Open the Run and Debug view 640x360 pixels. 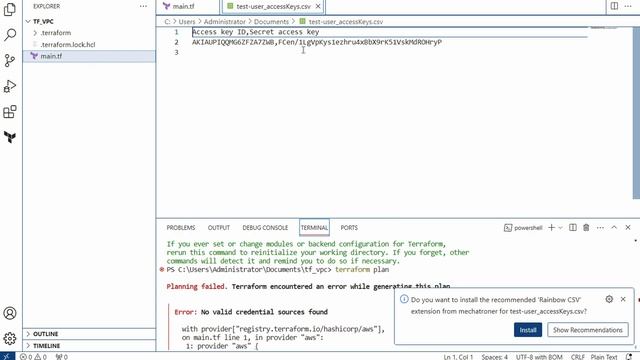(10, 86)
